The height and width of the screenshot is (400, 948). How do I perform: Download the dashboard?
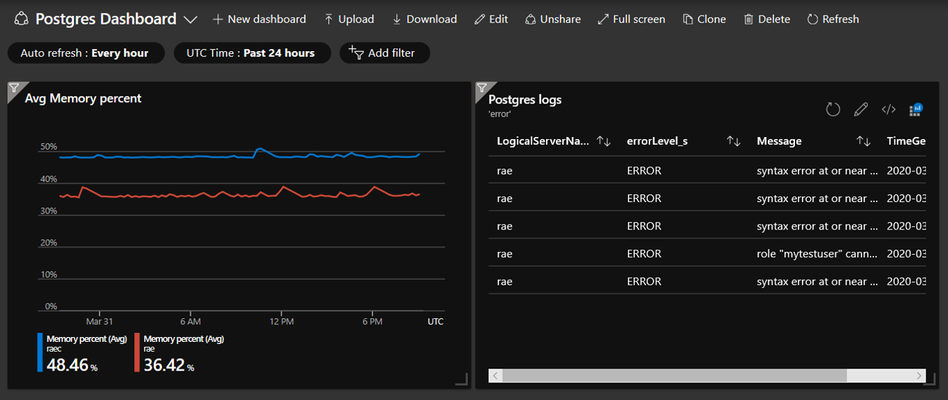(x=424, y=19)
